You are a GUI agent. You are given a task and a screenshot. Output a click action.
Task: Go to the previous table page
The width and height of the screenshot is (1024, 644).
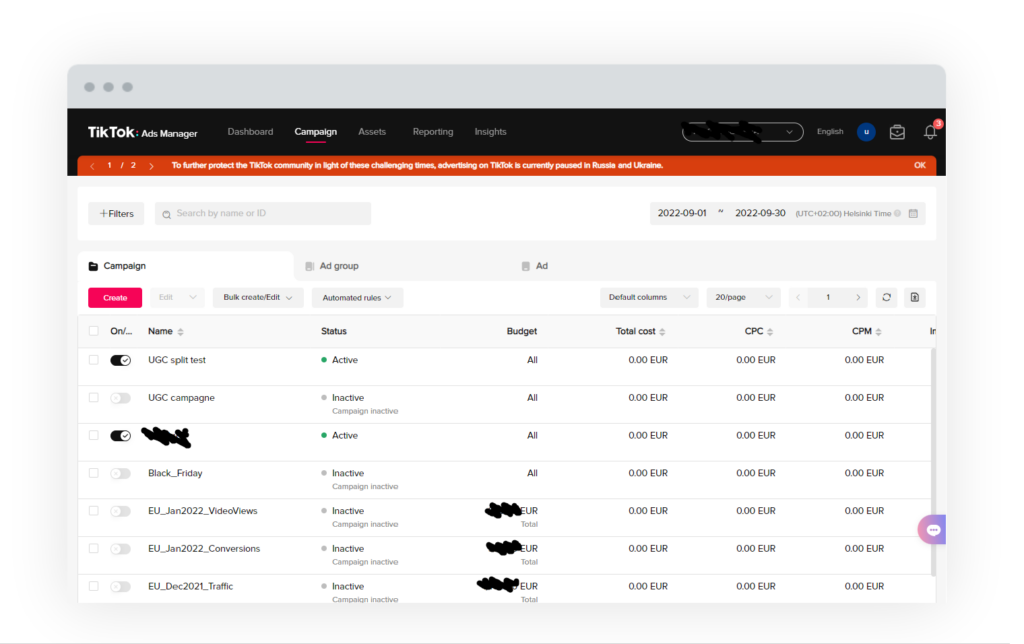tap(798, 297)
